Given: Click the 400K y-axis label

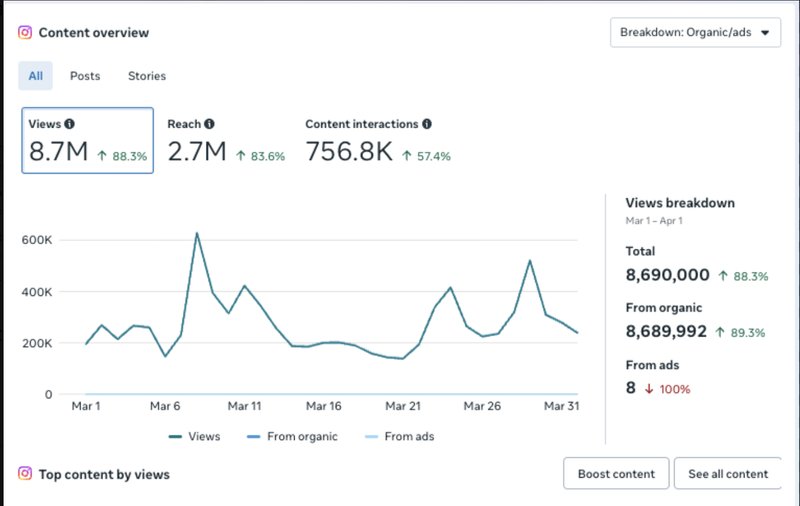Looking at the screenshot, I should coord(37,292).
